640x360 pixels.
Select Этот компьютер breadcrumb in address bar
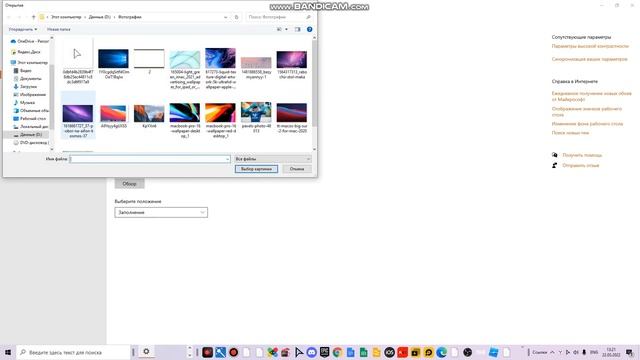[66, 17]
